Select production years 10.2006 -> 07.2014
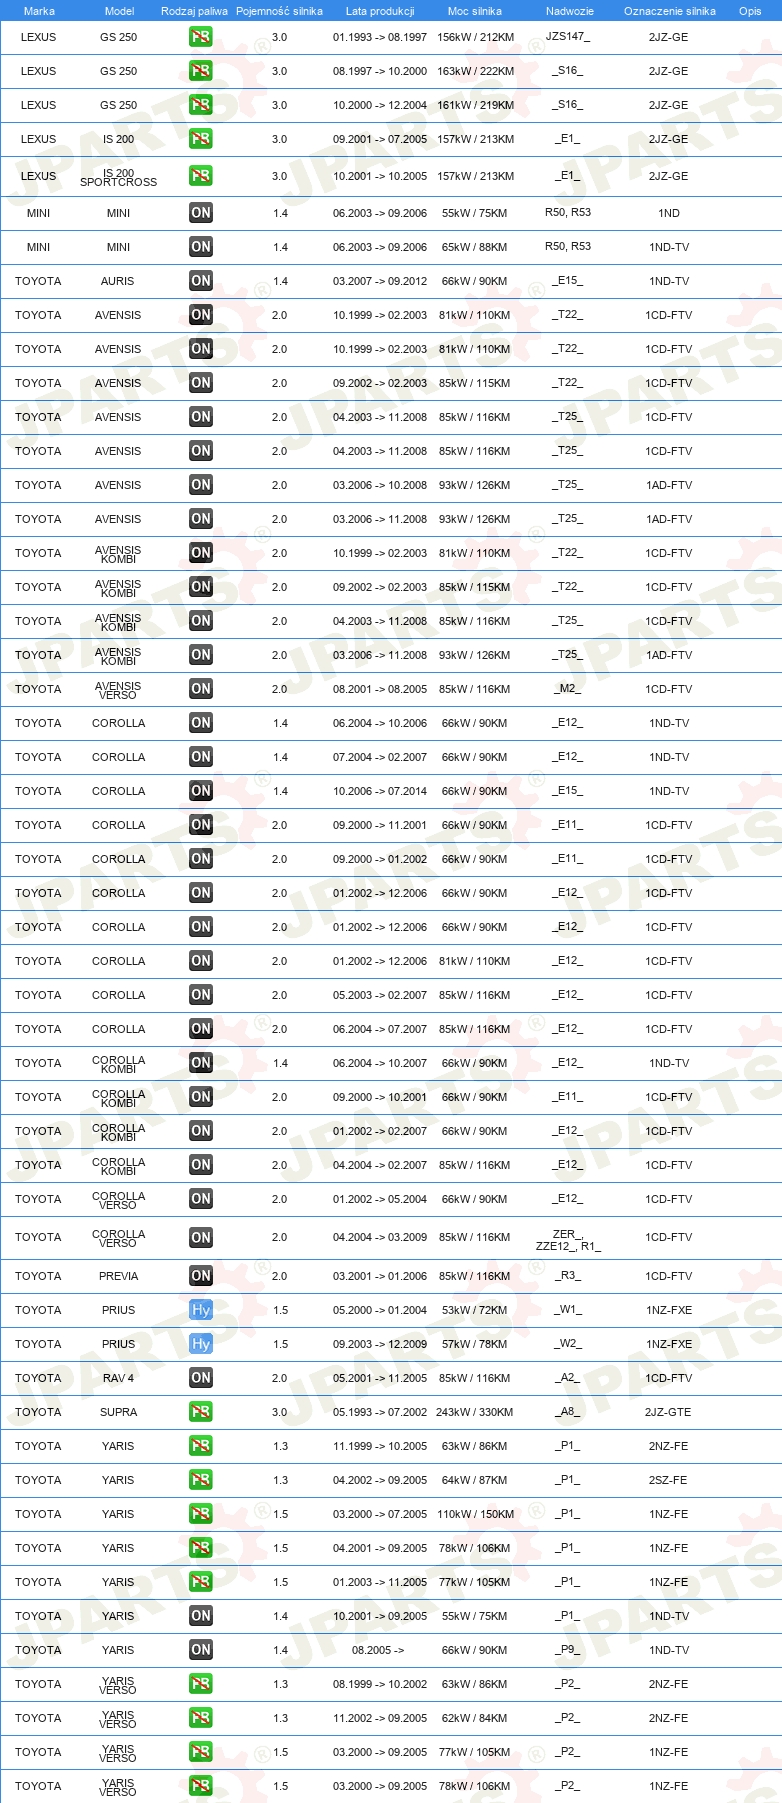Image resolution: width=782 pixels, height=1803 pixels. click(380, 791)
